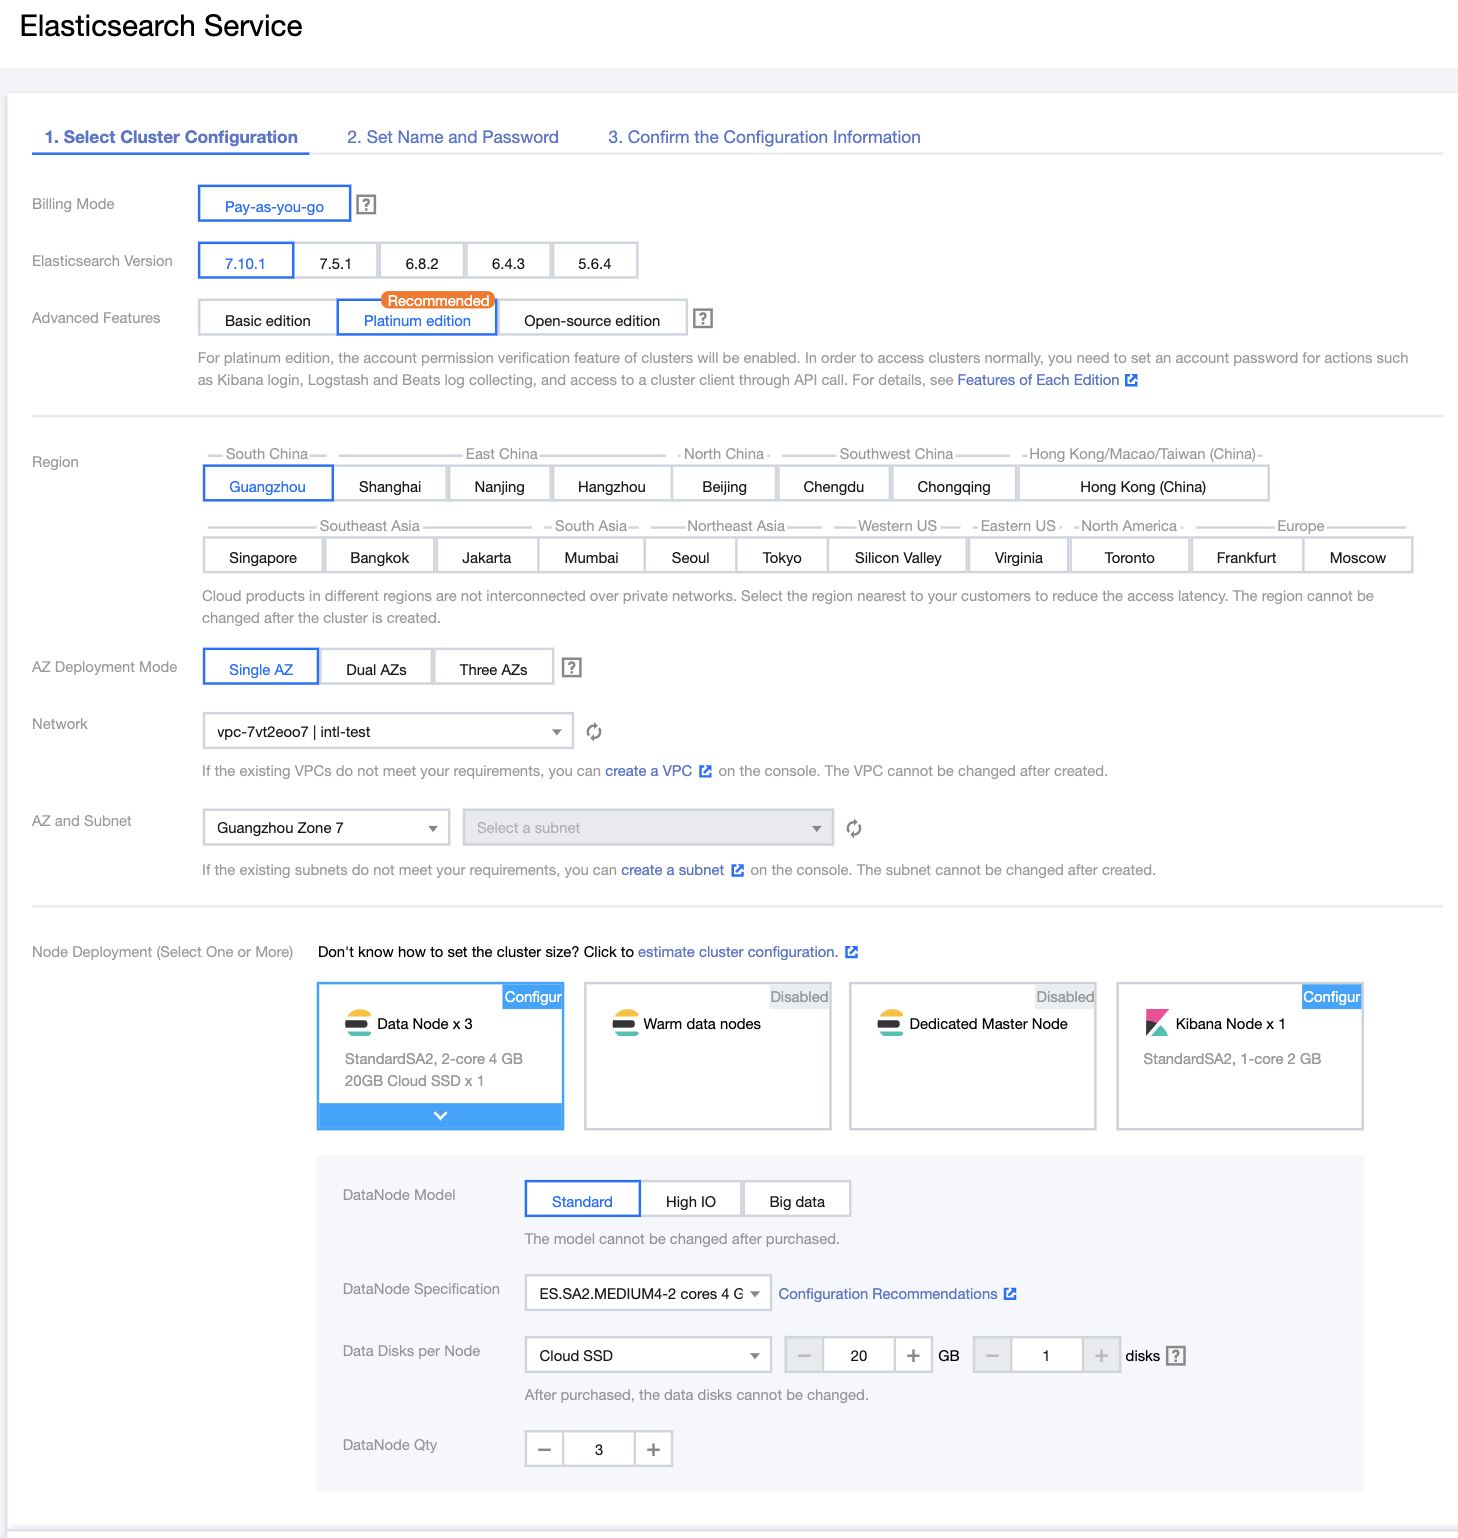Open external link icon beside create a VPC

(x=705, y=771)
